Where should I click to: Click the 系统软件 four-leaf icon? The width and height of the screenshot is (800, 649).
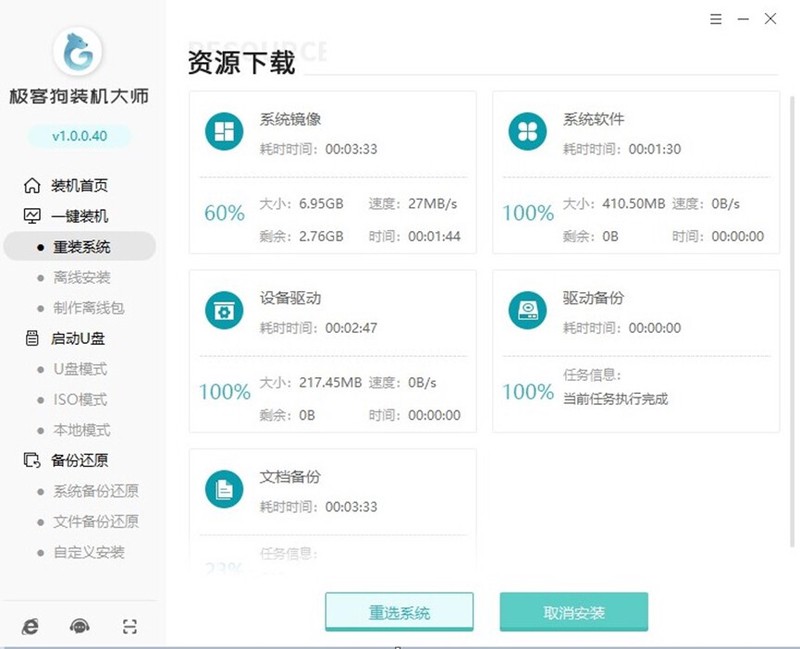pyautogui.click(x=528, y=131)
